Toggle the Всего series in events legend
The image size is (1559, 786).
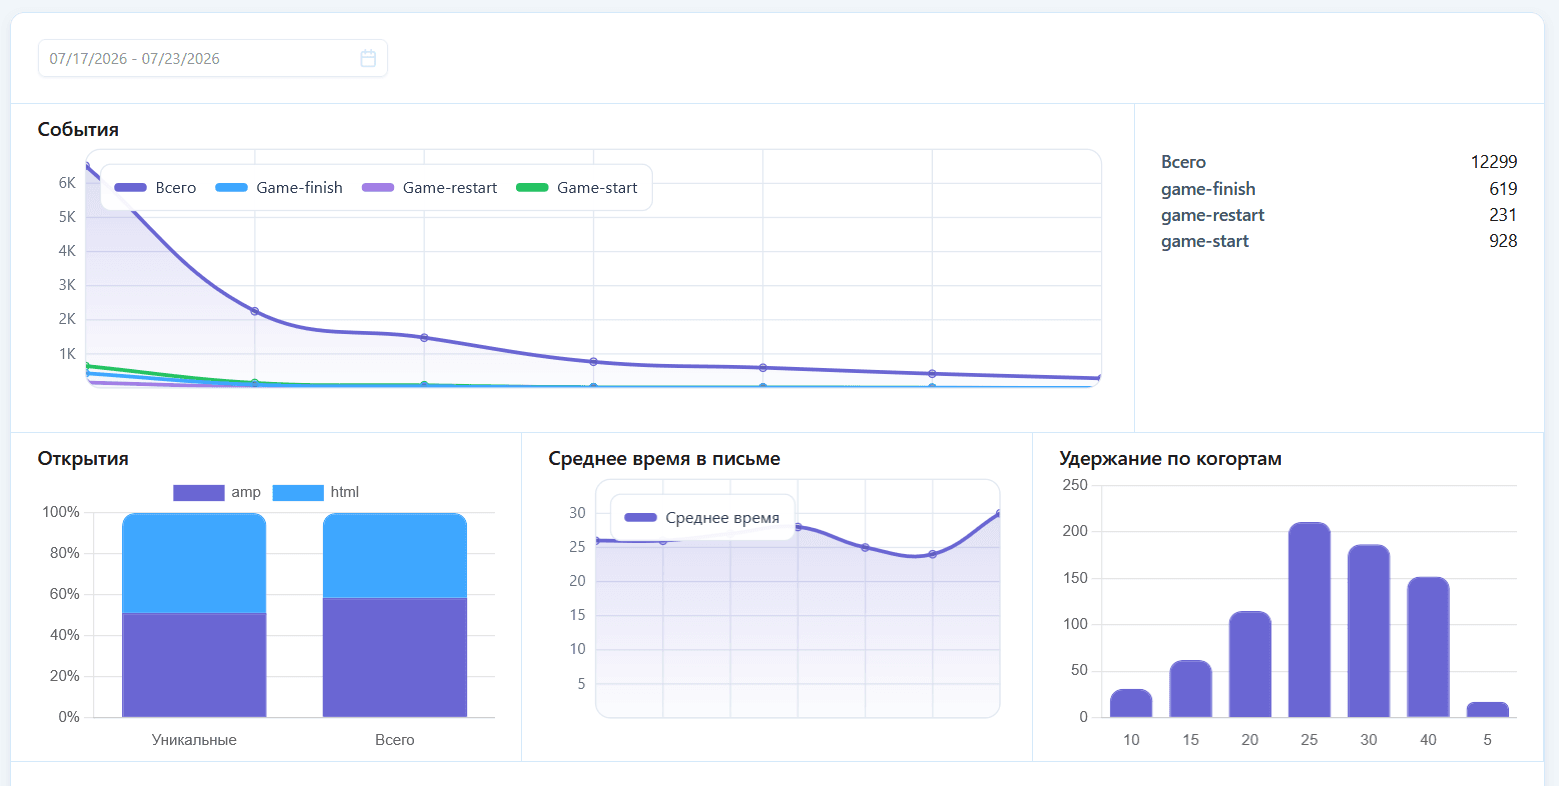point(155,188)
